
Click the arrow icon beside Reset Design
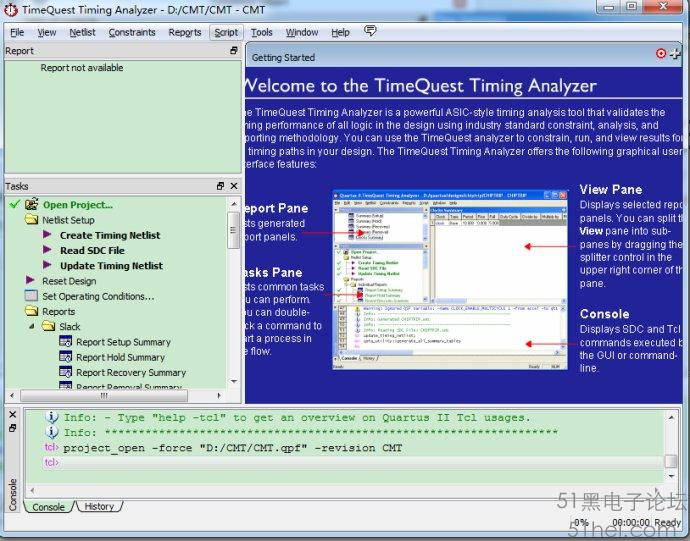(30, 280)
